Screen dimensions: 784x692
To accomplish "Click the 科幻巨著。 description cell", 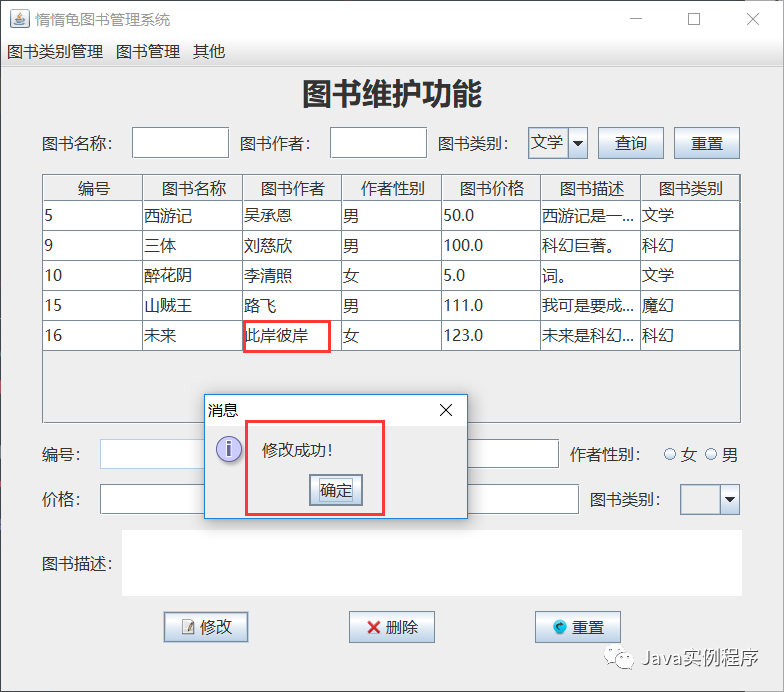I will [590, 246].
